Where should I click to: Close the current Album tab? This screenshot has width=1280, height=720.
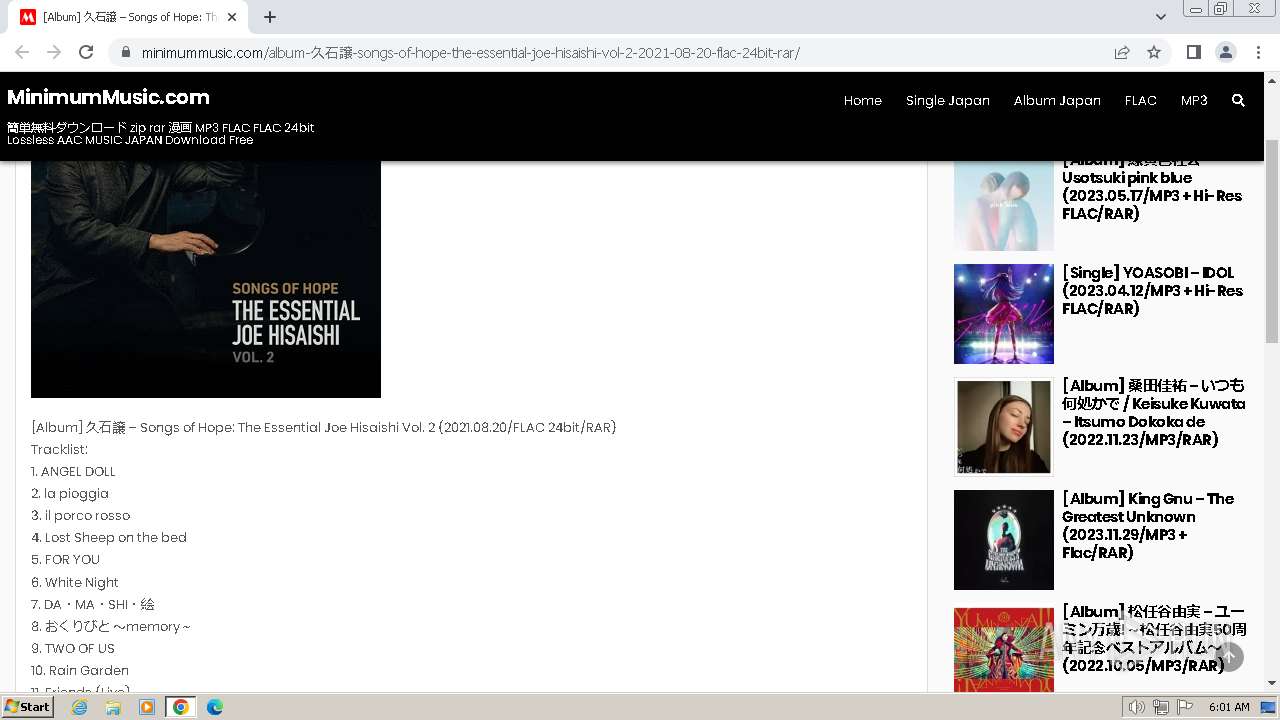(232, 17)
